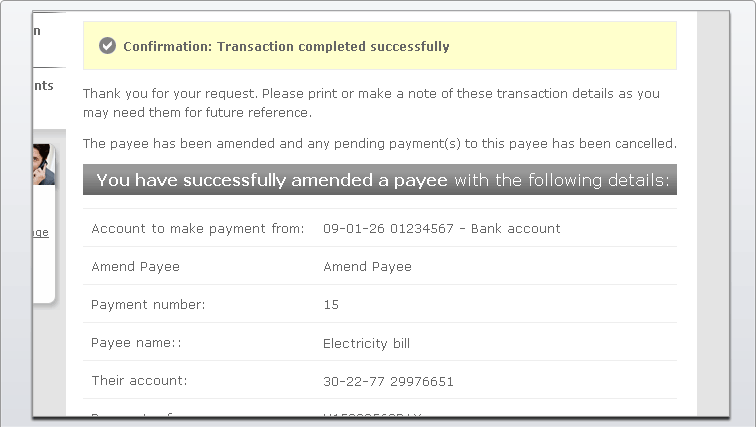Click the payment number value 15
The width and height of the screenshot is (756, 427).
[x=331, y=305]
